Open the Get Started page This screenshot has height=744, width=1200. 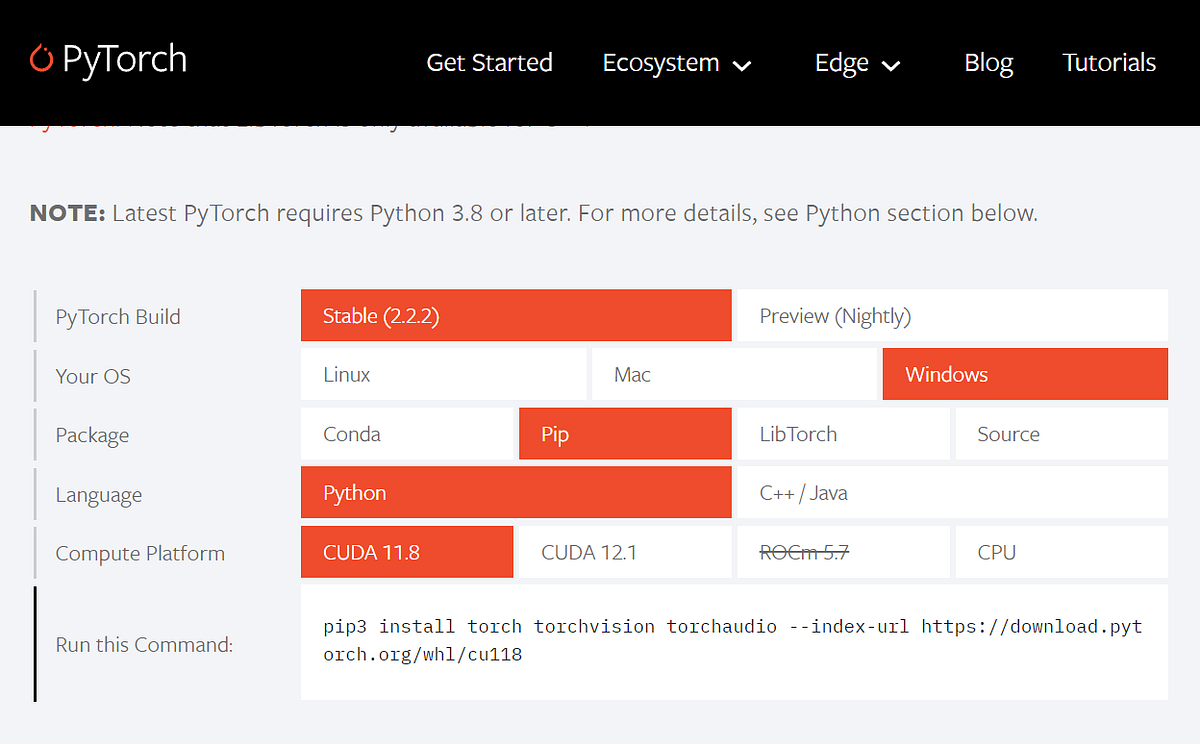coord(489,63)
